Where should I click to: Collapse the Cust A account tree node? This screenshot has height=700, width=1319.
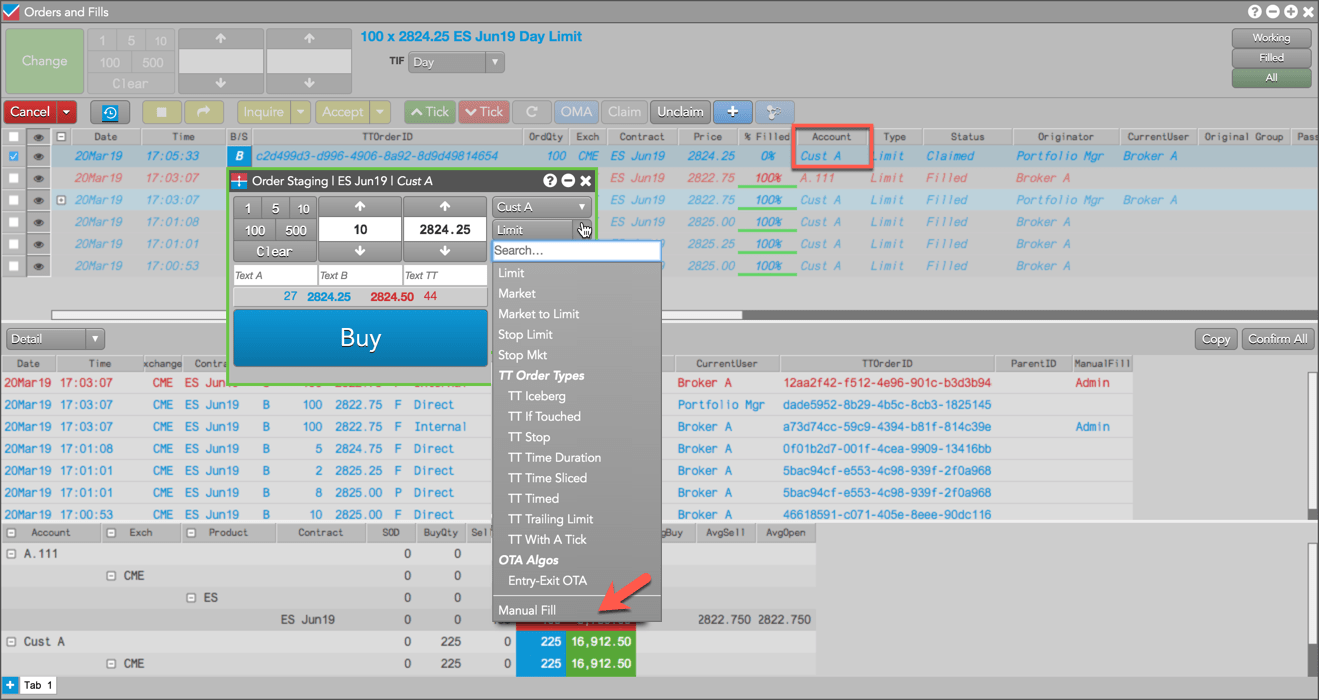(x=12, y=642)
